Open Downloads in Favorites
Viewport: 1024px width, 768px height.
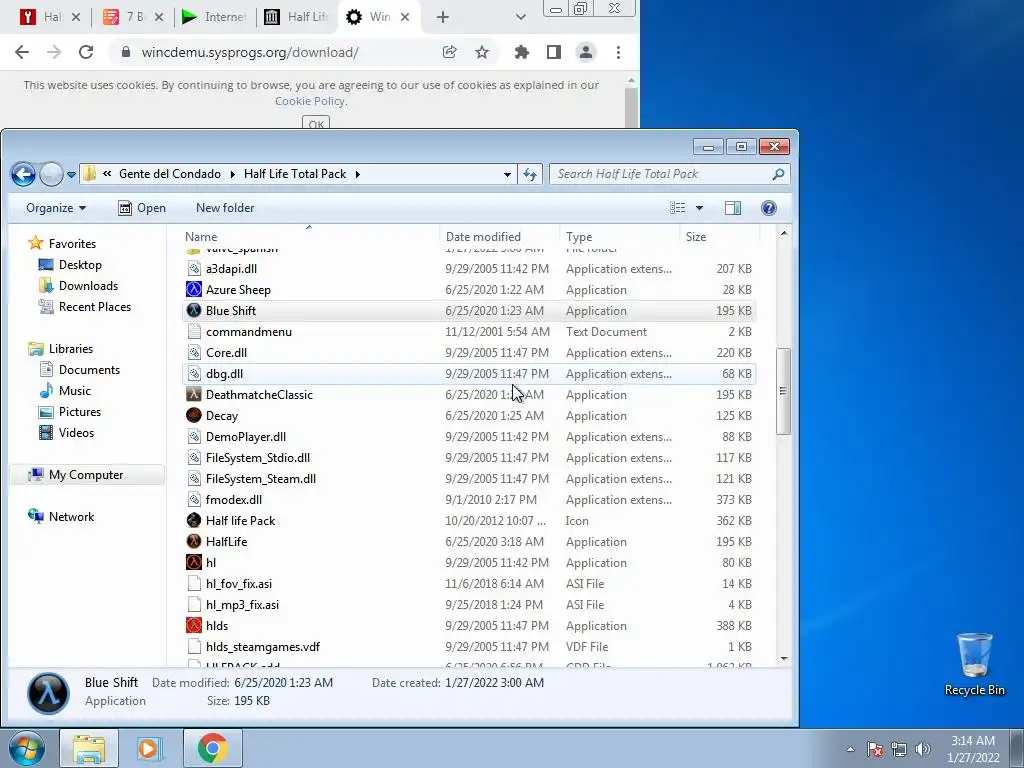(x=88, y=285)
